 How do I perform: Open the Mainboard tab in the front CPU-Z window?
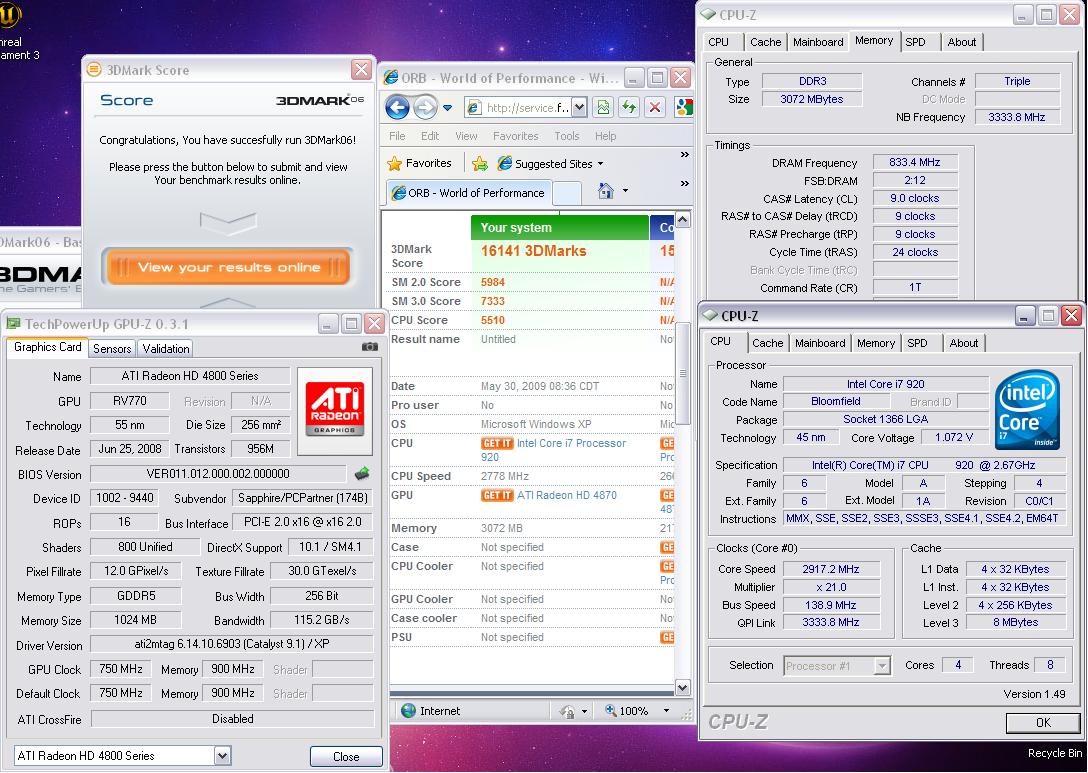pyautogui.click(x=820, y=343)
